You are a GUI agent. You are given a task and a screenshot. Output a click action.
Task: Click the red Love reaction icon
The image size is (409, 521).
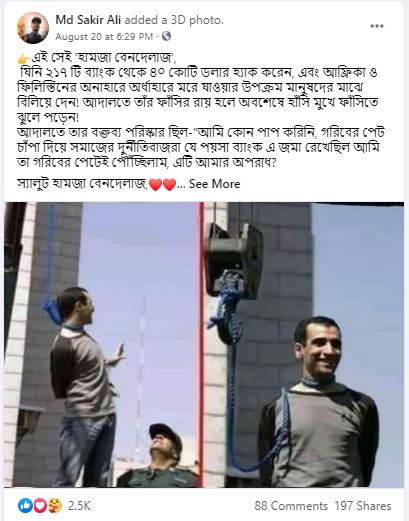pyautogui.click(x=40, y=506)
